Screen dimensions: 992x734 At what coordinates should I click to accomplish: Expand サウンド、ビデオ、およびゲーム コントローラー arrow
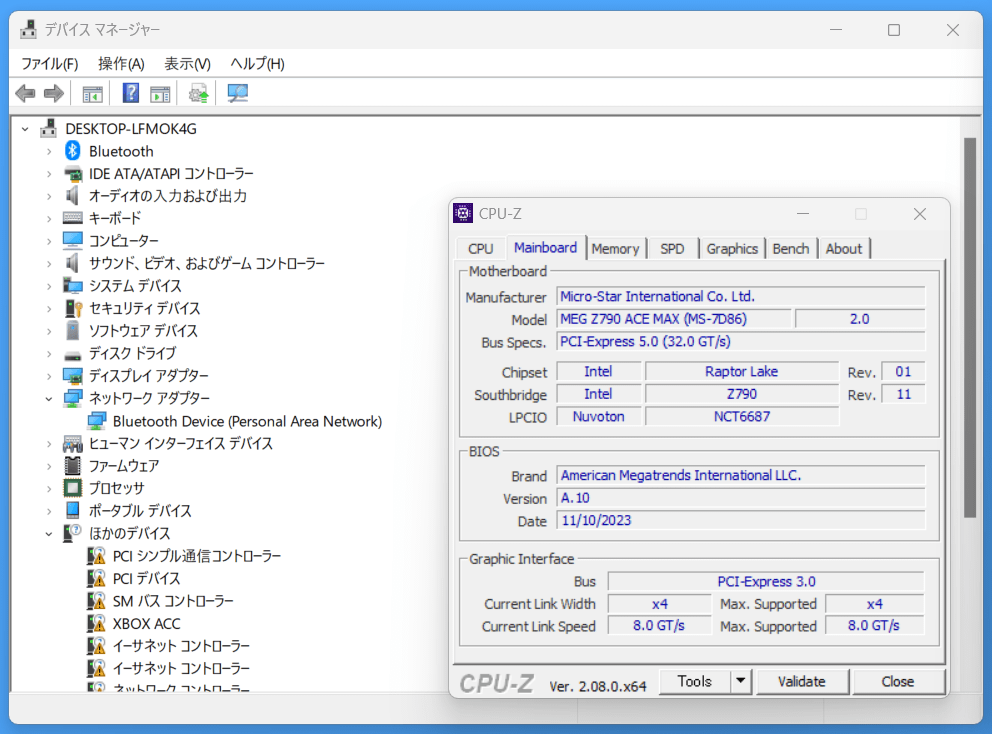pyautogui.click(x=49, y=264)
